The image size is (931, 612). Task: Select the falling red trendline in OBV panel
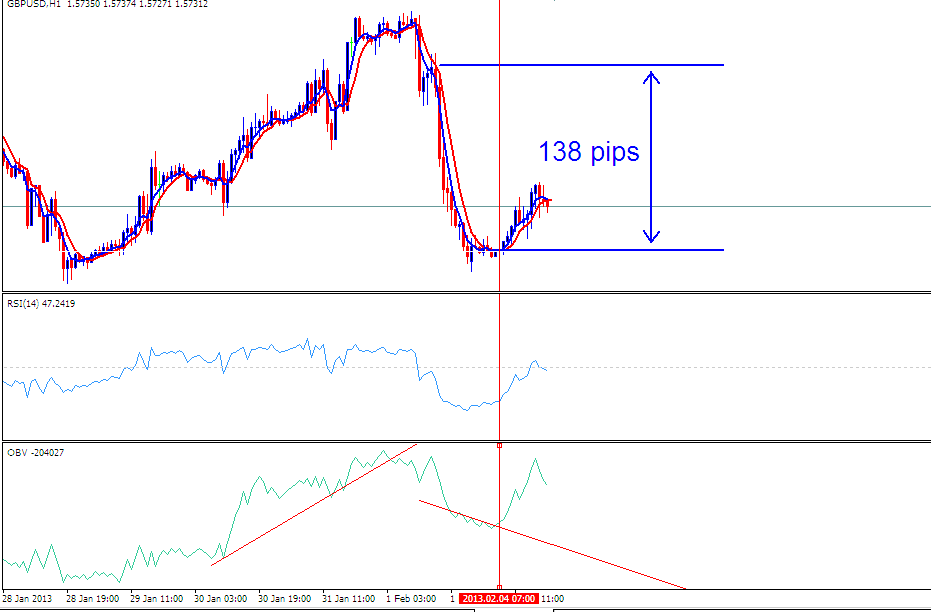[552, 544]
